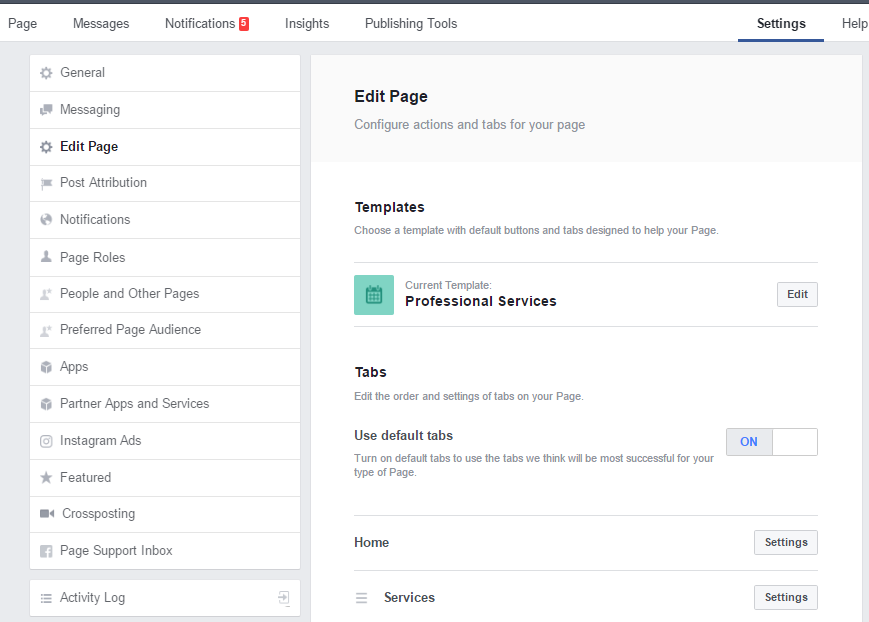Click the Activity Log exit arrow icon

click(x=284, y=598)
